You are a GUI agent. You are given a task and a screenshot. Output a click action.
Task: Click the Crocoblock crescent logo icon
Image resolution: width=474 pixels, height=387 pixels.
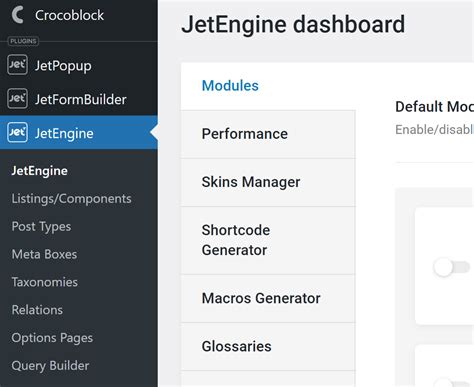coord(17,15)
